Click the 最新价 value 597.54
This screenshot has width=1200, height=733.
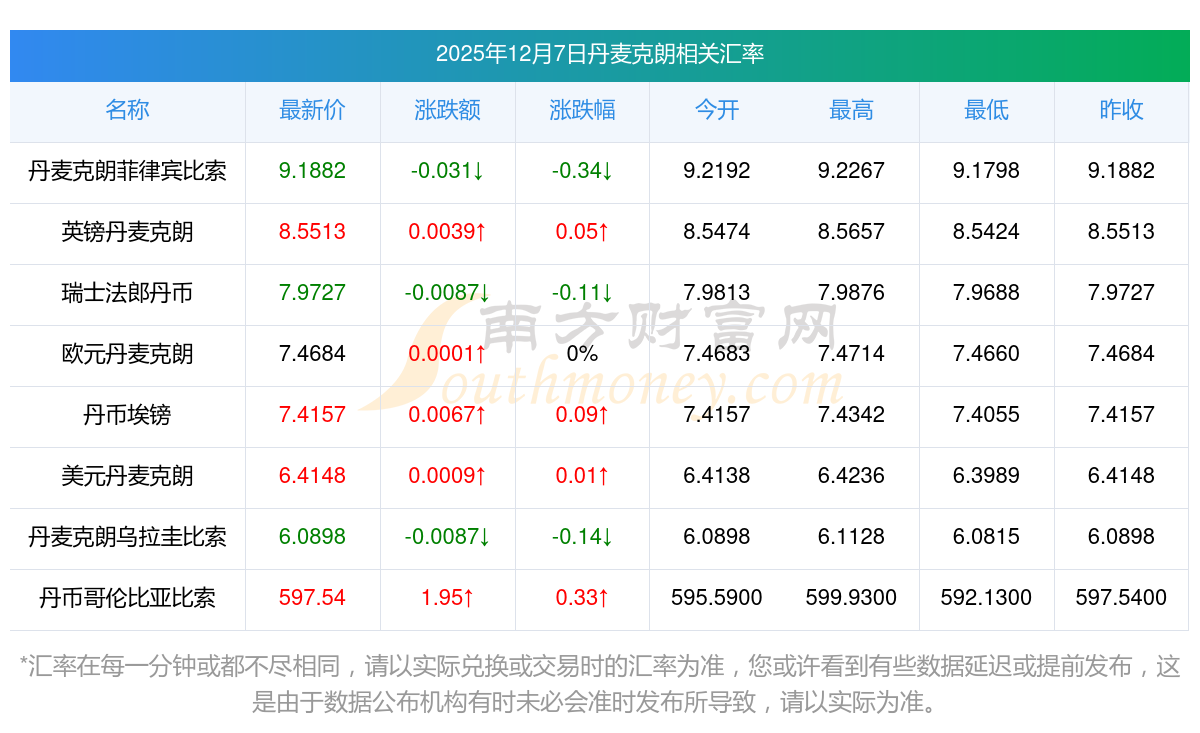312,598
